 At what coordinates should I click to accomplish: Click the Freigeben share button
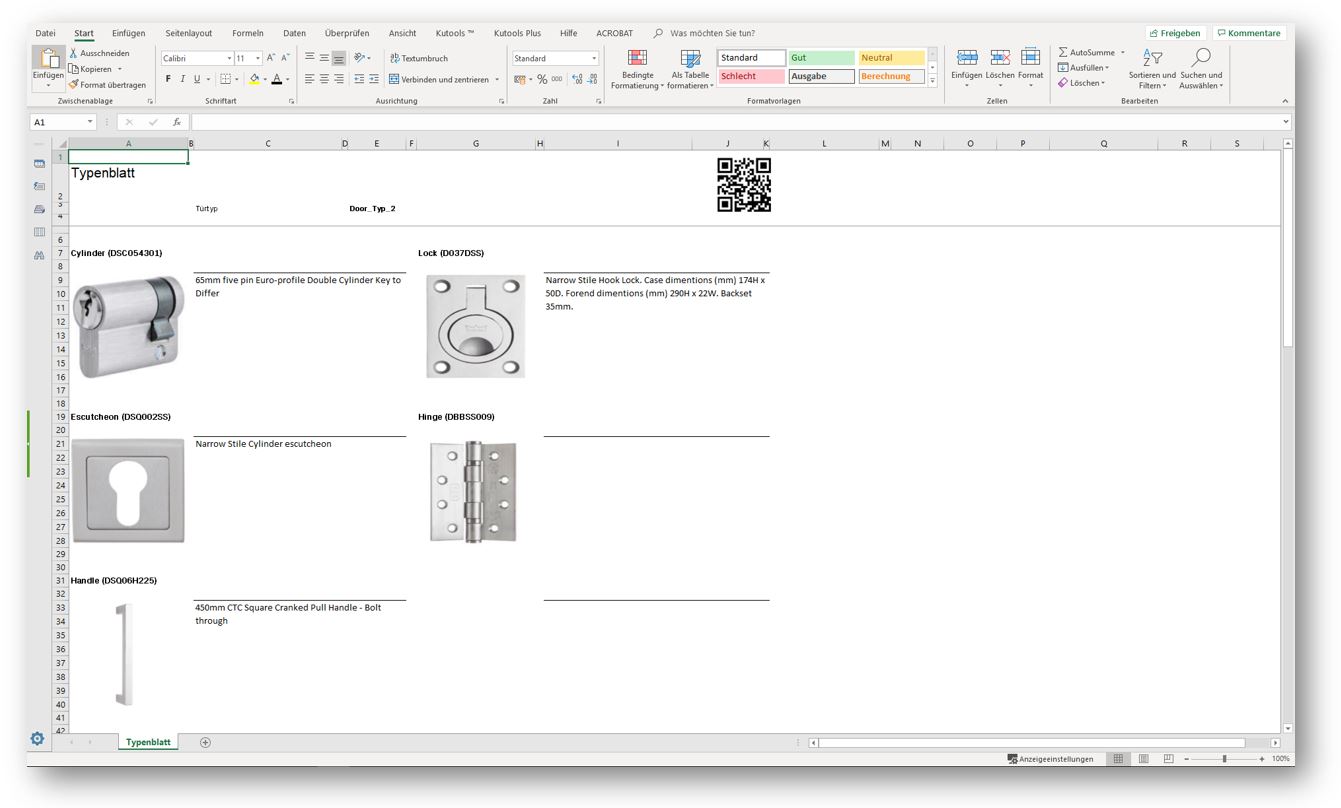(x=1175, y=33)
